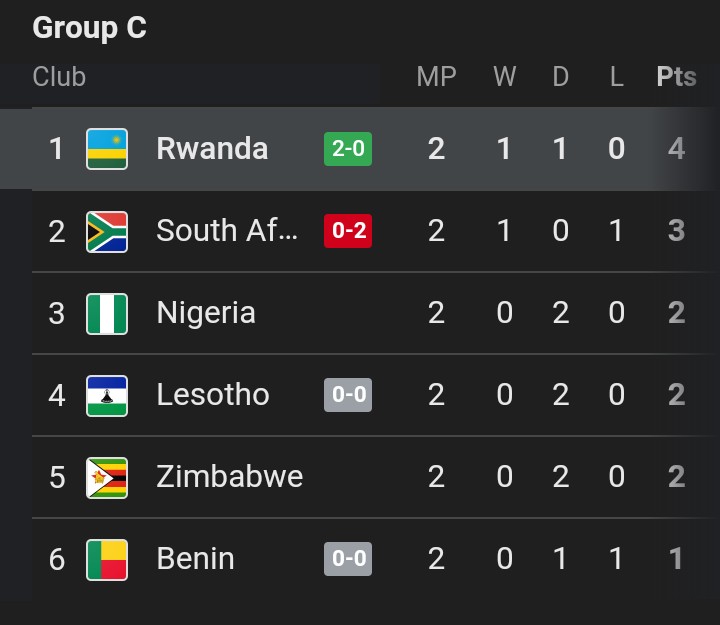
Task: Select the Zimbabwe team name
Action: tap(230, 477)
